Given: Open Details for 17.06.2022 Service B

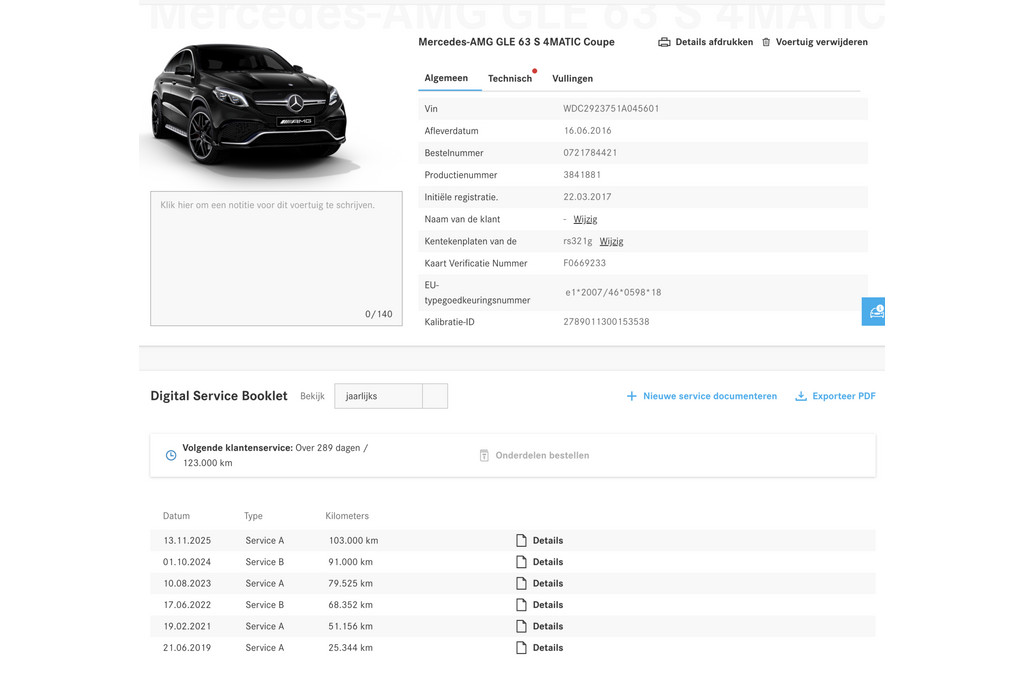Looking at the screenshot, I should click(547, 605).
